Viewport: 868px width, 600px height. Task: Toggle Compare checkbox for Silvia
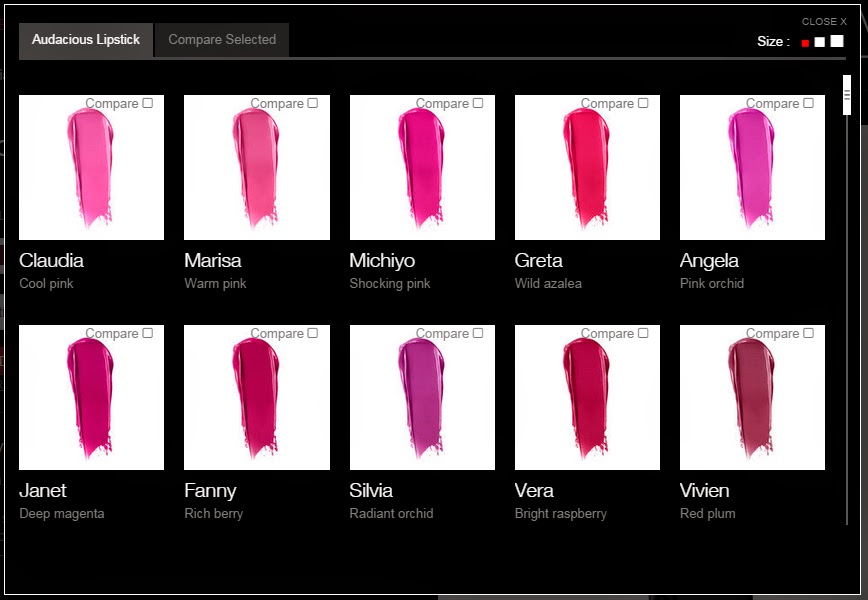click(x=478, y=333)
